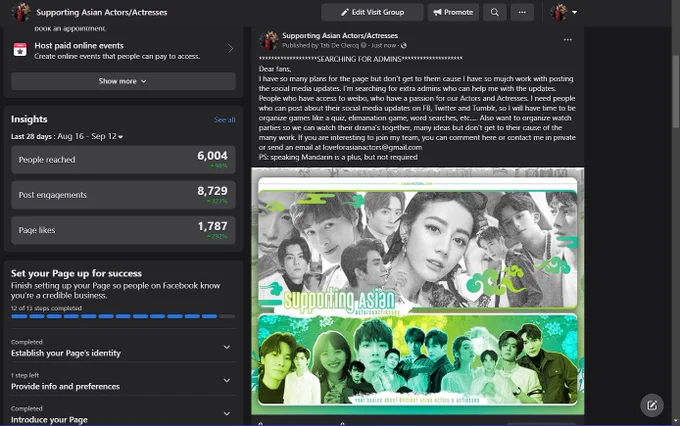Click the Host paid online events calendar icon

[x=20, y=49]
